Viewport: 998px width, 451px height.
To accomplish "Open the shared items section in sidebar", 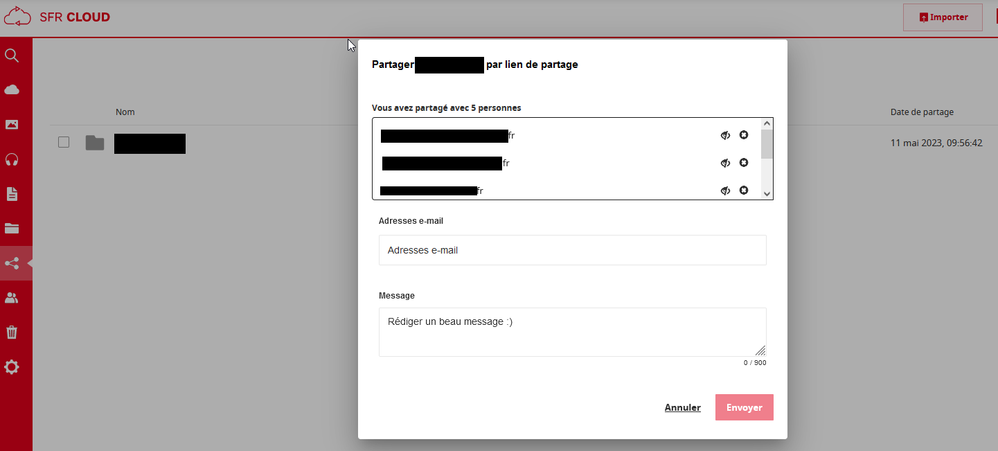I will pos(12,263).
